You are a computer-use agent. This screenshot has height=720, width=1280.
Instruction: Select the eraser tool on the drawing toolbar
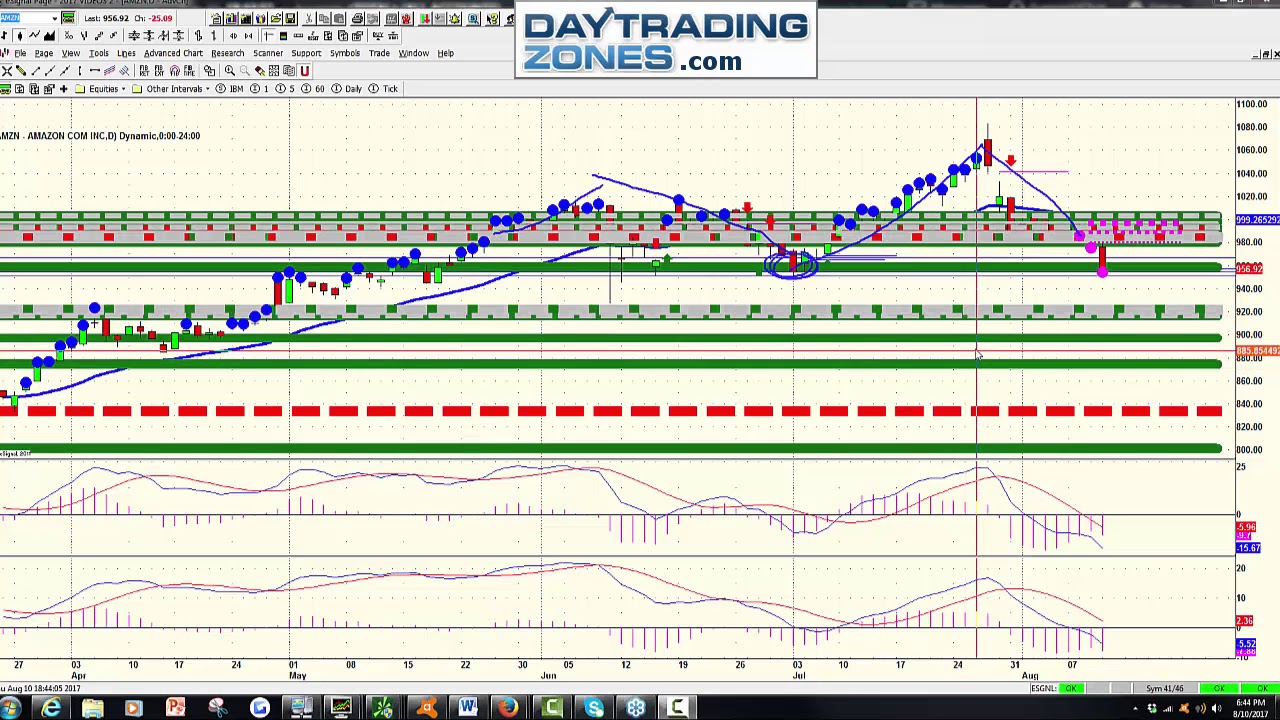pyautogui.click(x=260, y=71)
